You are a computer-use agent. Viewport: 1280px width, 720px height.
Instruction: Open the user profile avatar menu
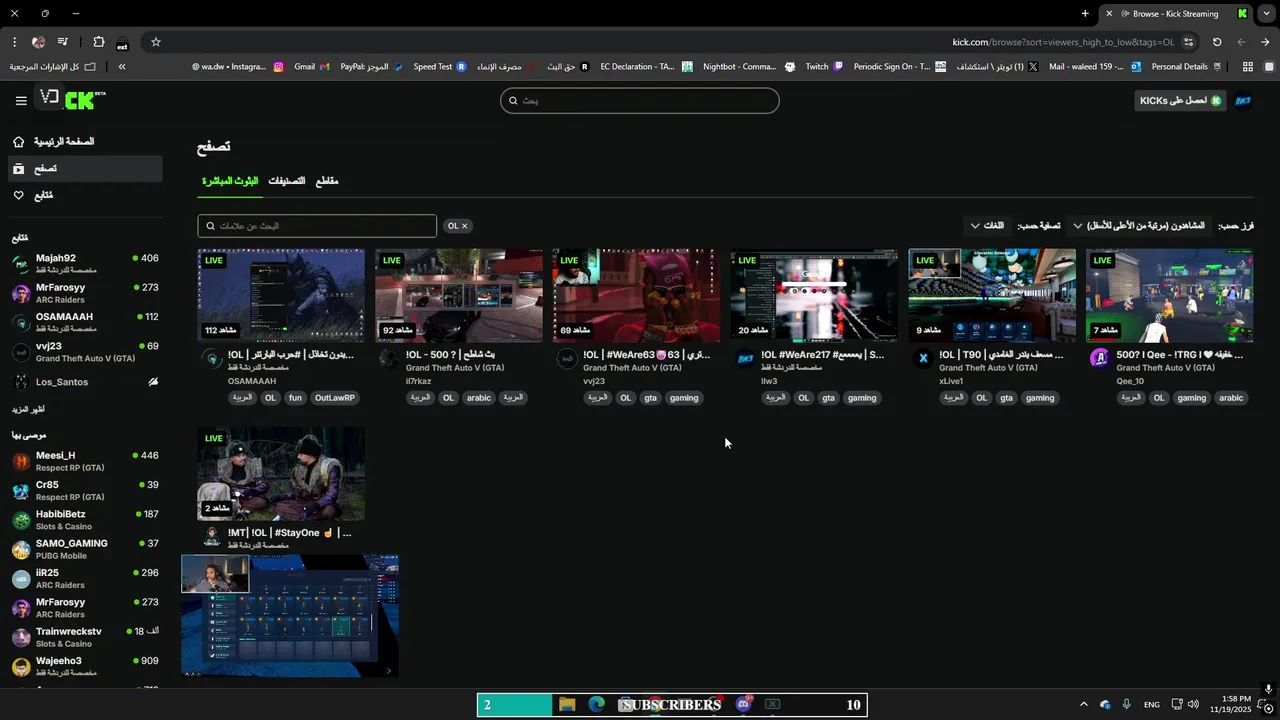coord(1243,101)
